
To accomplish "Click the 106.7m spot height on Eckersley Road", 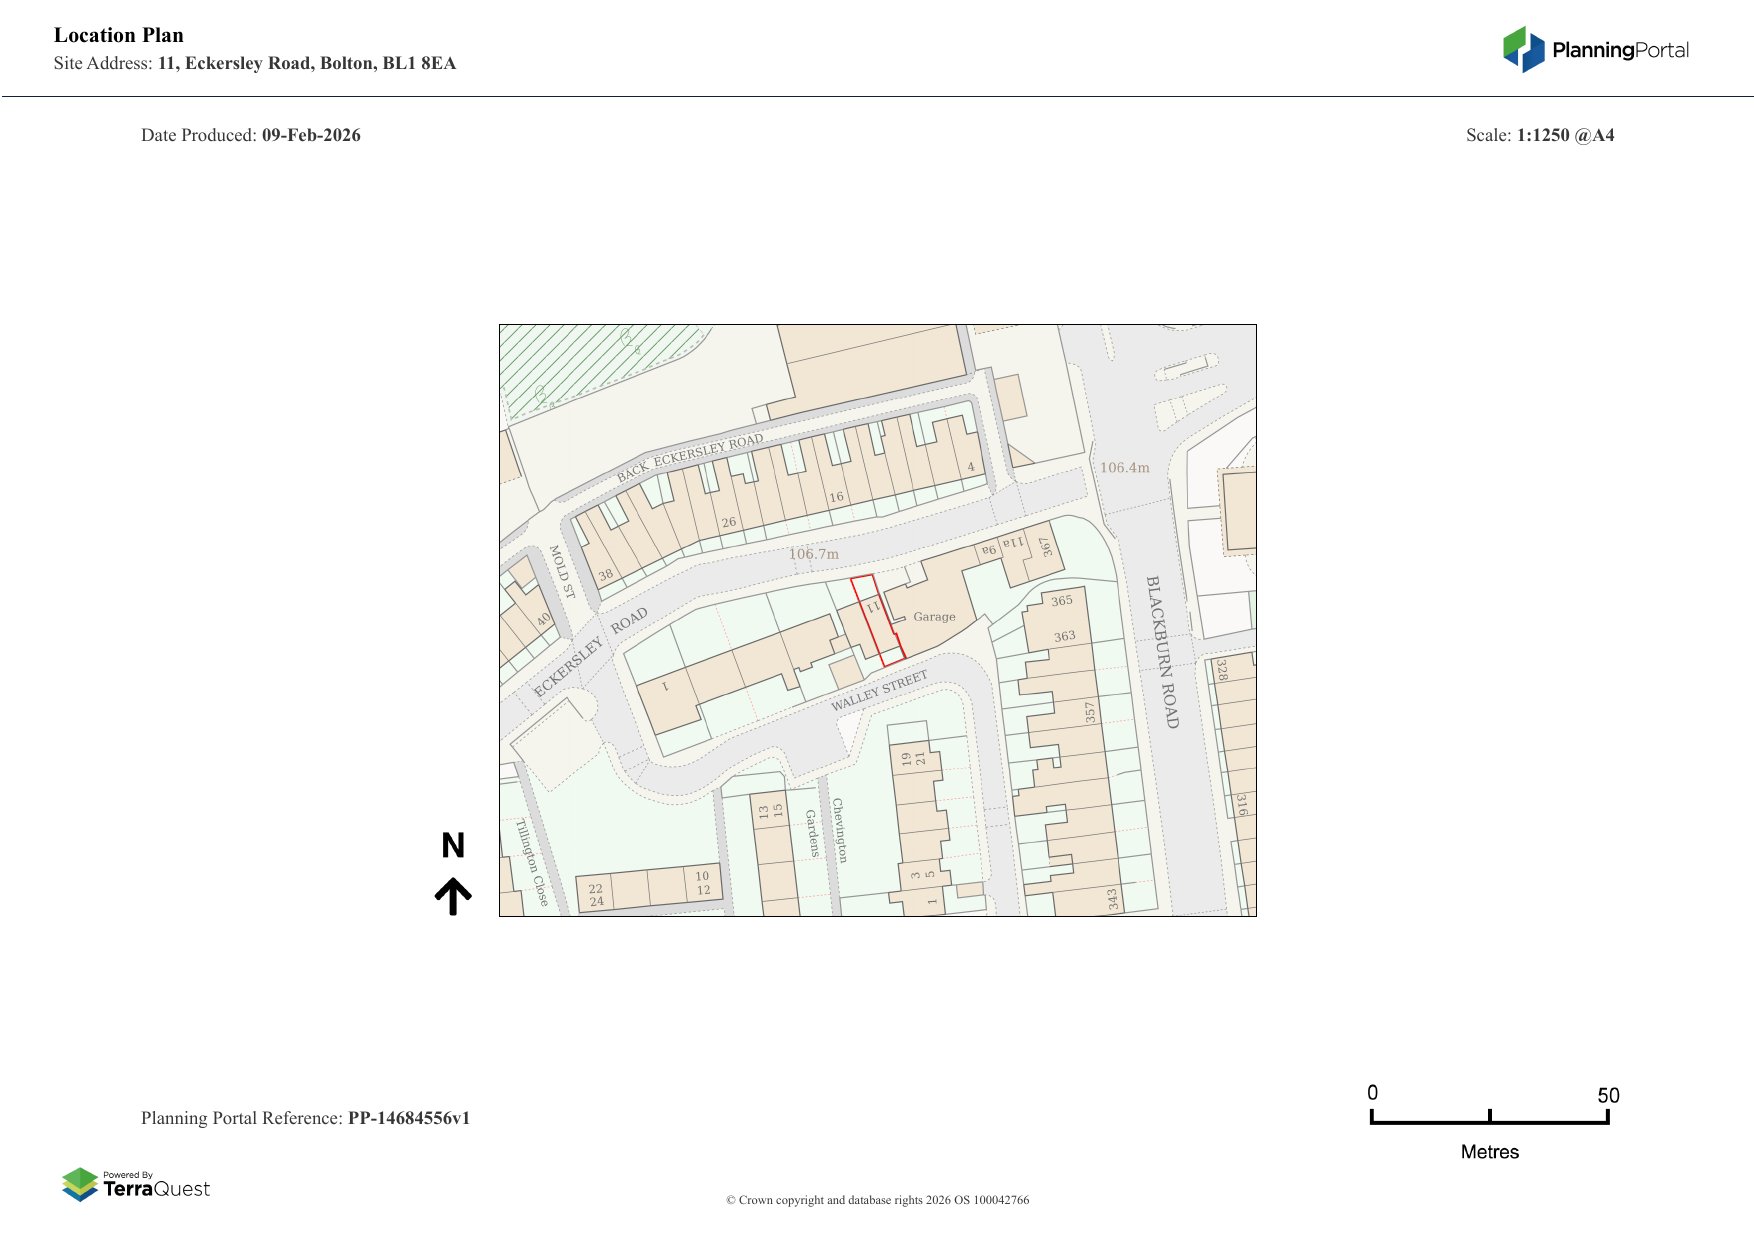I will tap(813, 554).
